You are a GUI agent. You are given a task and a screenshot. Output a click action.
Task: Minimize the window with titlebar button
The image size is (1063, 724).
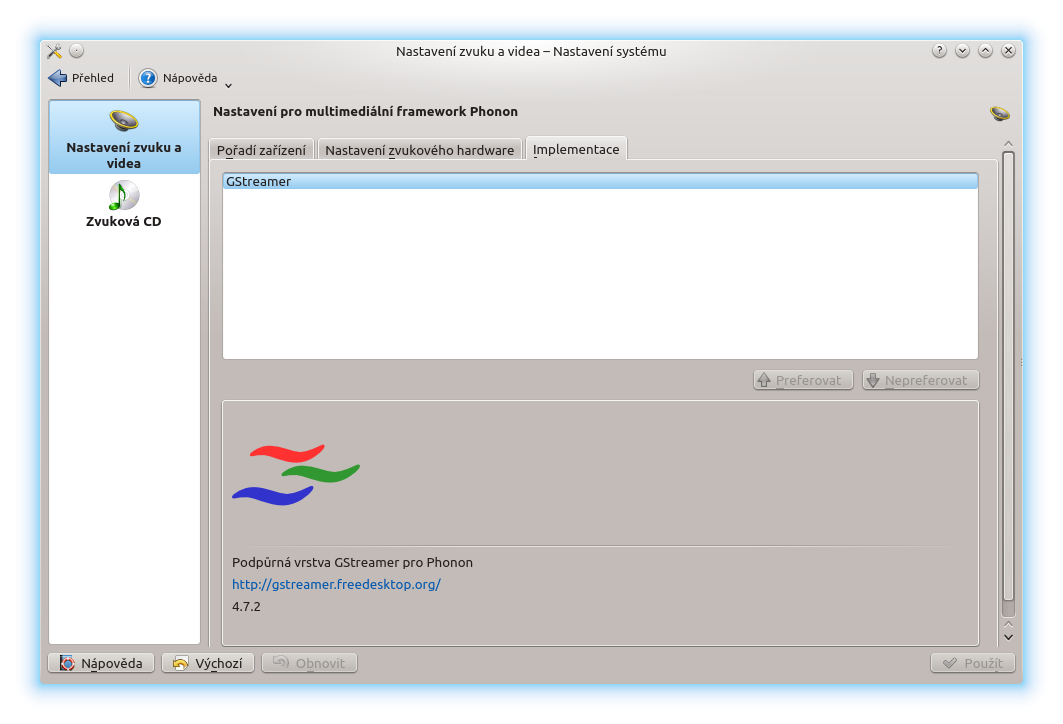tap(962, 51)
